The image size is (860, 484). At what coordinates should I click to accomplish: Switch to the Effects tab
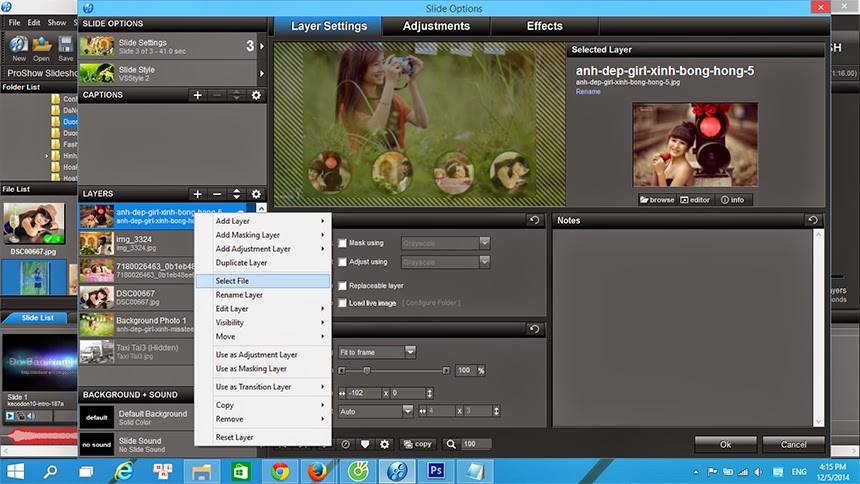coord(544,26)
